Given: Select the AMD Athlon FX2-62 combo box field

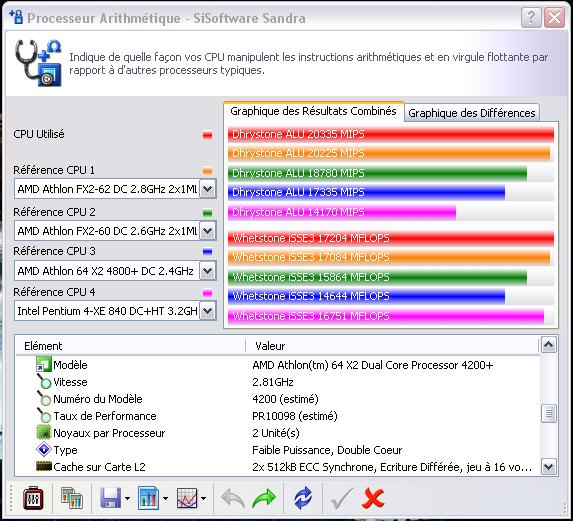Looking at the screenshot, I should coord(115,189).
